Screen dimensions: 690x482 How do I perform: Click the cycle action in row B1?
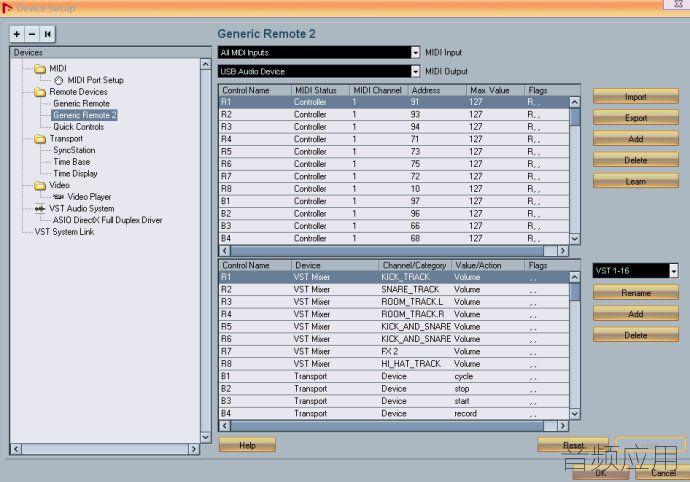point(464,376)
